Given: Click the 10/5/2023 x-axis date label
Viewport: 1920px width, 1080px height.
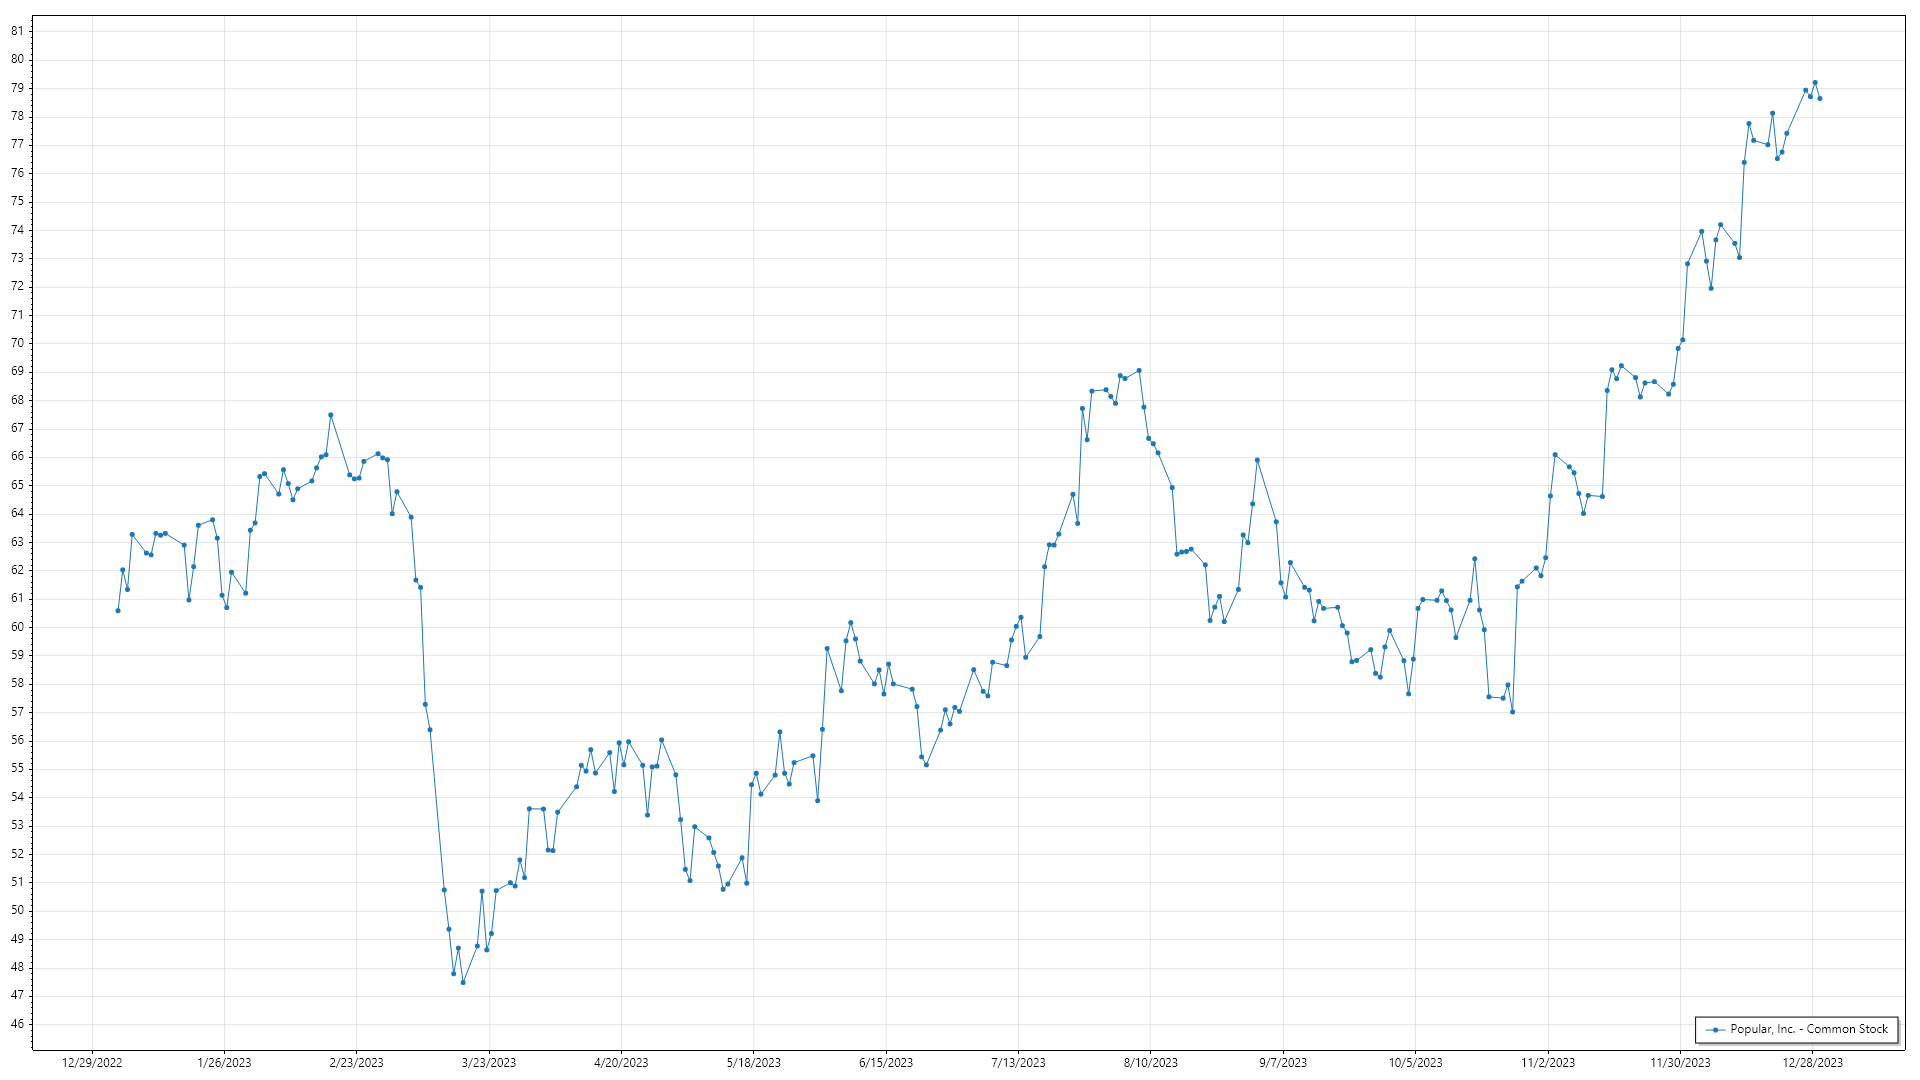Looking at the screenshot, I should click(x=1415, y=1063).
